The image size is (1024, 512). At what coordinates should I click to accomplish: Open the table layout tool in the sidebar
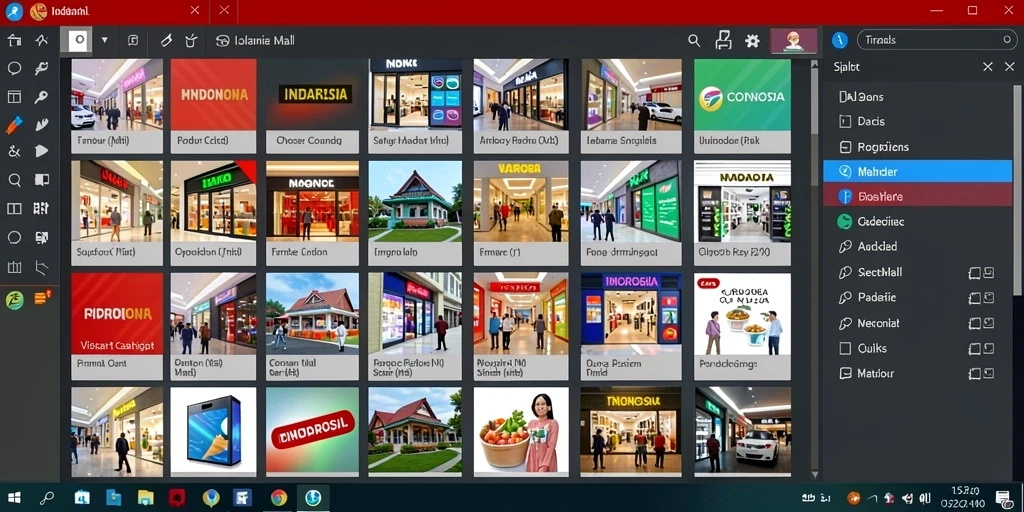(14, 97)
